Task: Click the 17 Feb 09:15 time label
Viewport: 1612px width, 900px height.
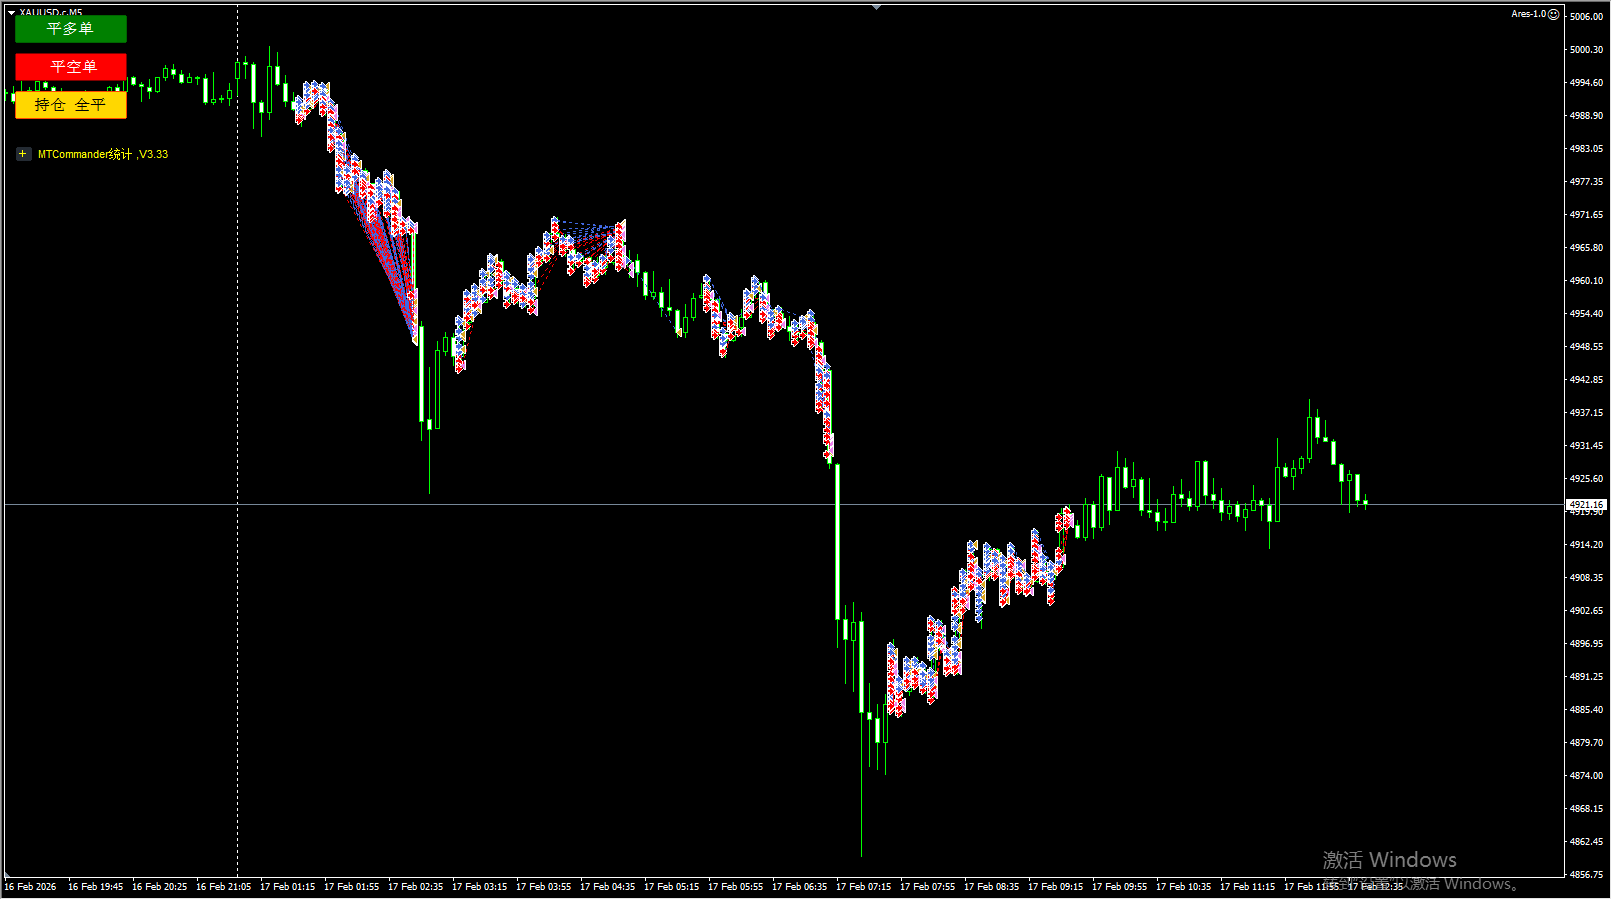Action: (x=1056, y=887)
